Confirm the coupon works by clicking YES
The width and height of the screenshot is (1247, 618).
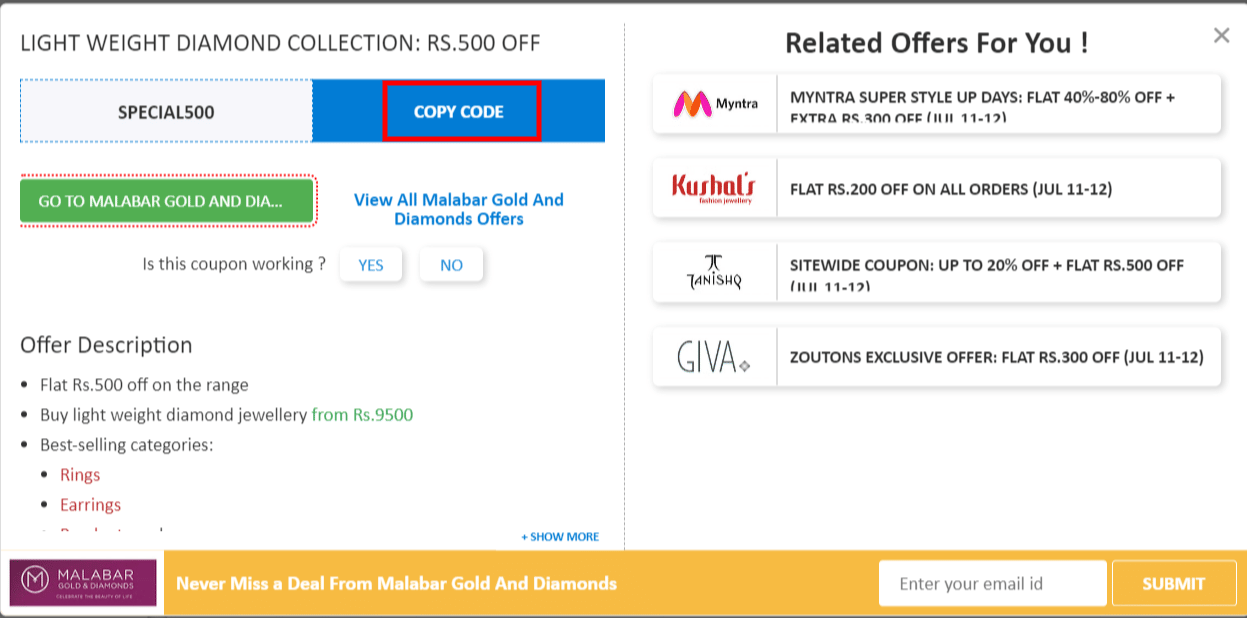click(x=371, y=264)
